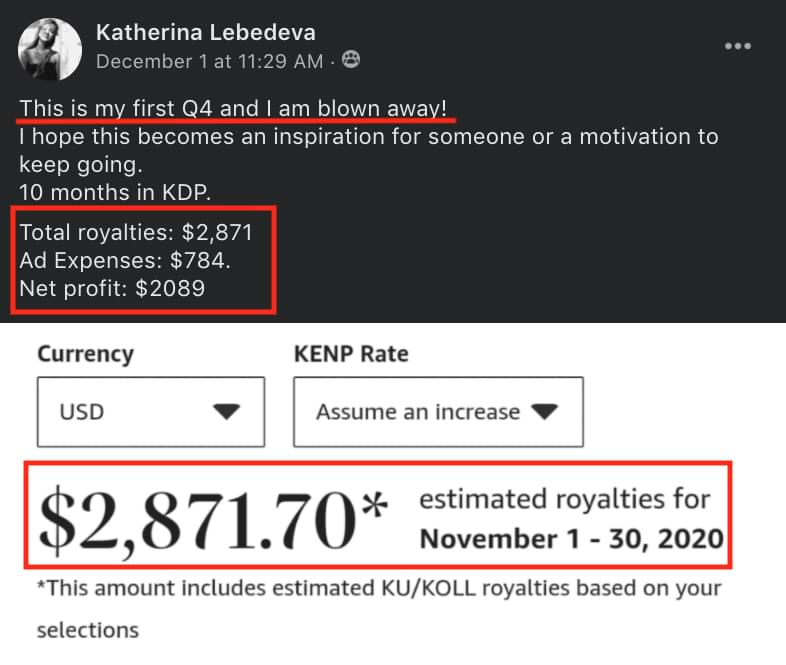Click the December 1 at 11:29 AM timestamp
Screen dimensions: 786x665
[210, 62]
